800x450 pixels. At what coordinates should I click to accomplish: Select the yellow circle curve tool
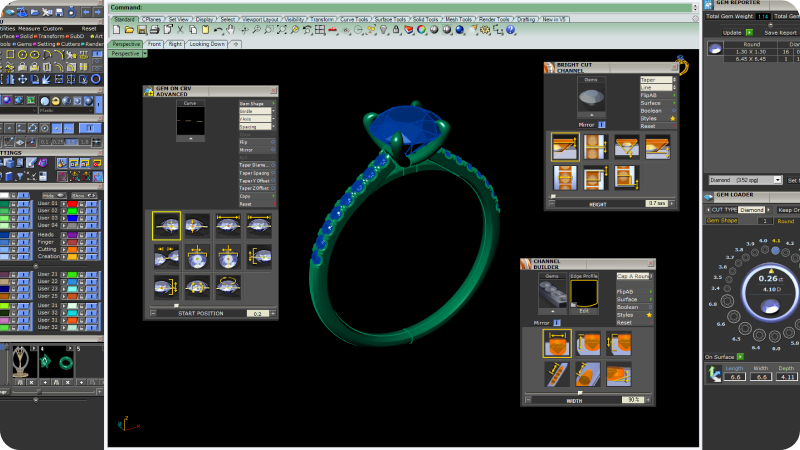[x=22, y=55]
